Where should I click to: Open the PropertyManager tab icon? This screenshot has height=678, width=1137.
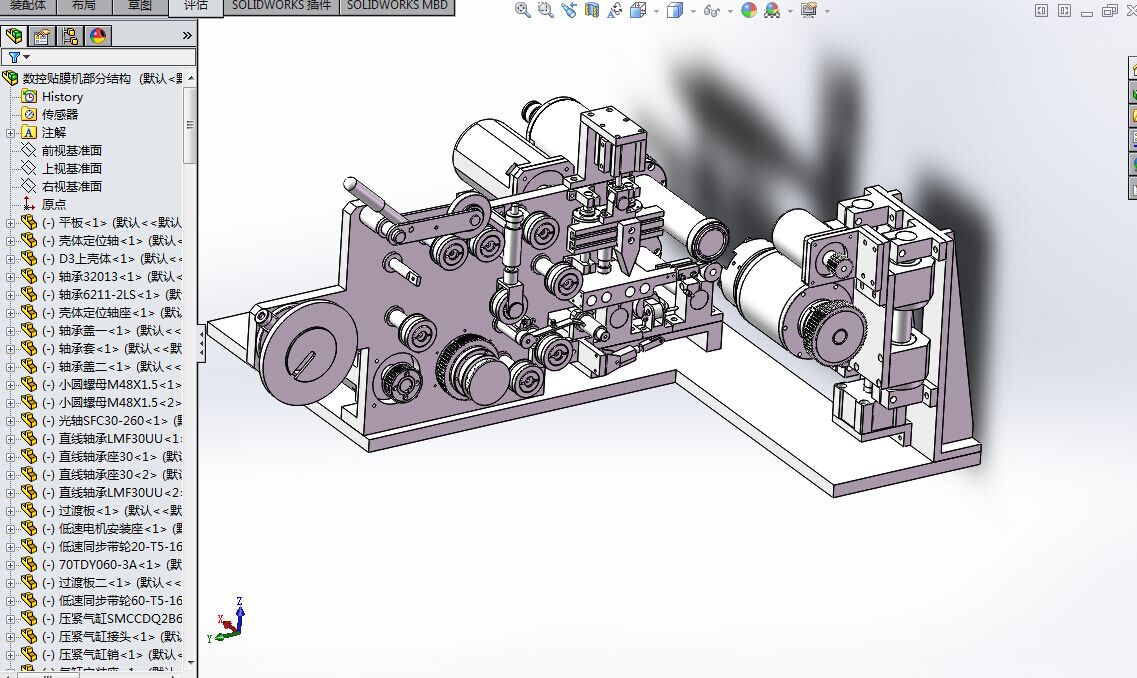coord(42,36)
